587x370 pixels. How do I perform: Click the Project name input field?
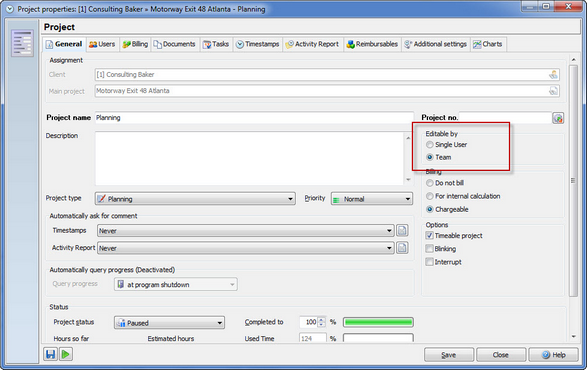click(255, 118)
